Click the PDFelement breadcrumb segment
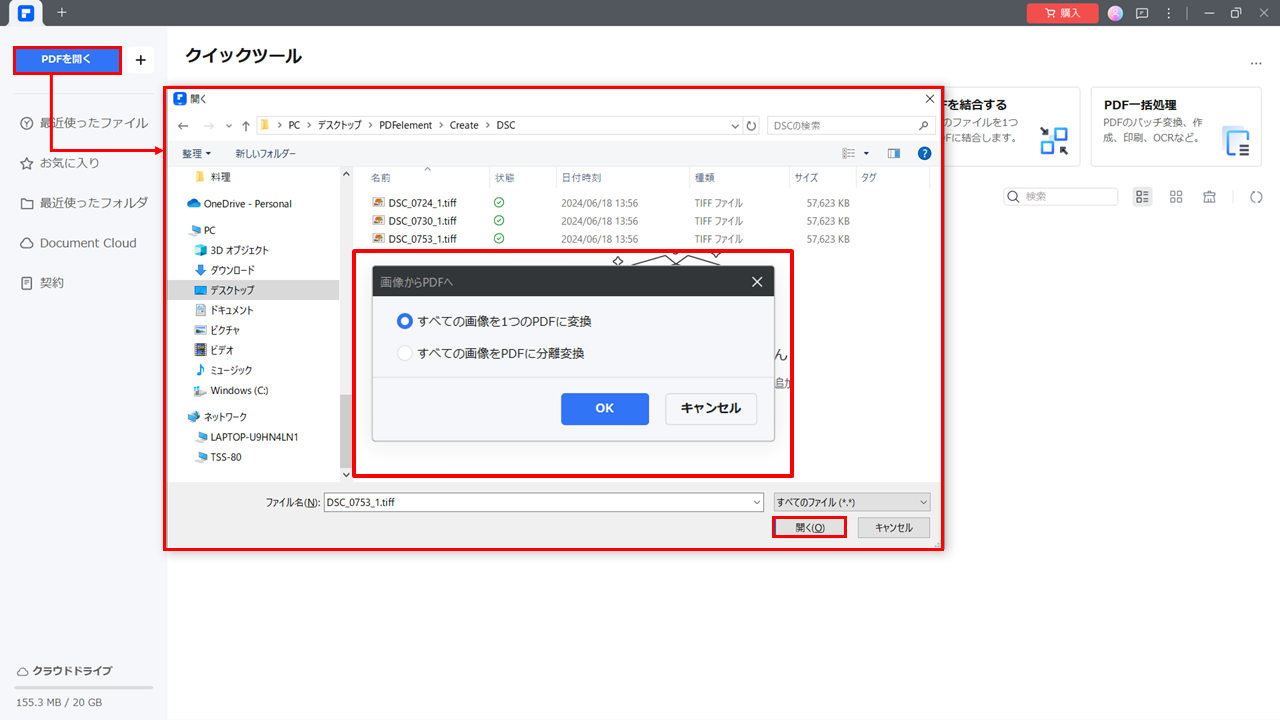This screenshot has width=1280, height=720. (x=406, y=125)
